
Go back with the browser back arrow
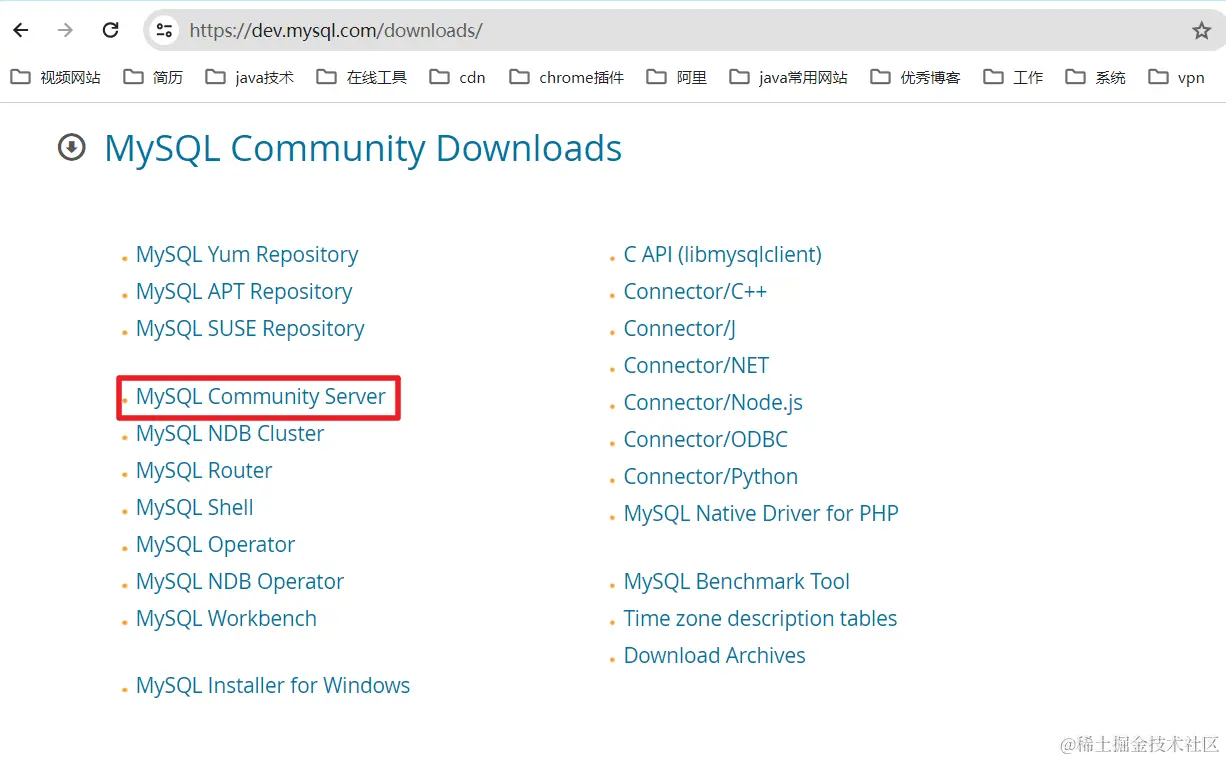[x=21, y=30]
